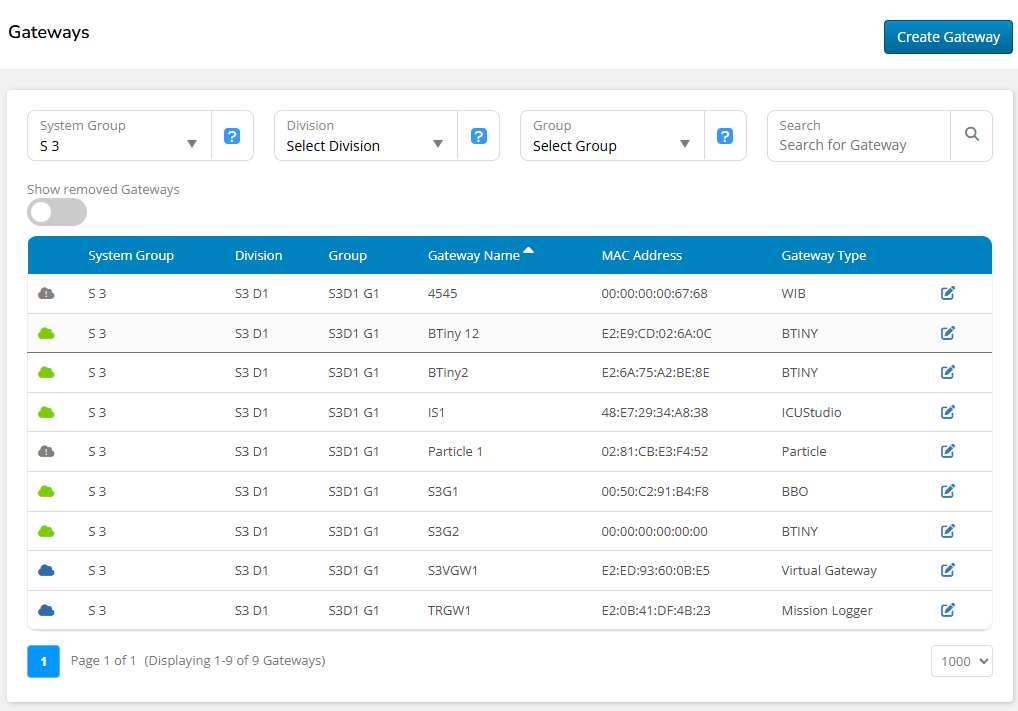Open edit for S3VGW1 Virtual Gateway
This screenshot has height=711, width=1018.
pyautogui.click(x=947, y=570)
